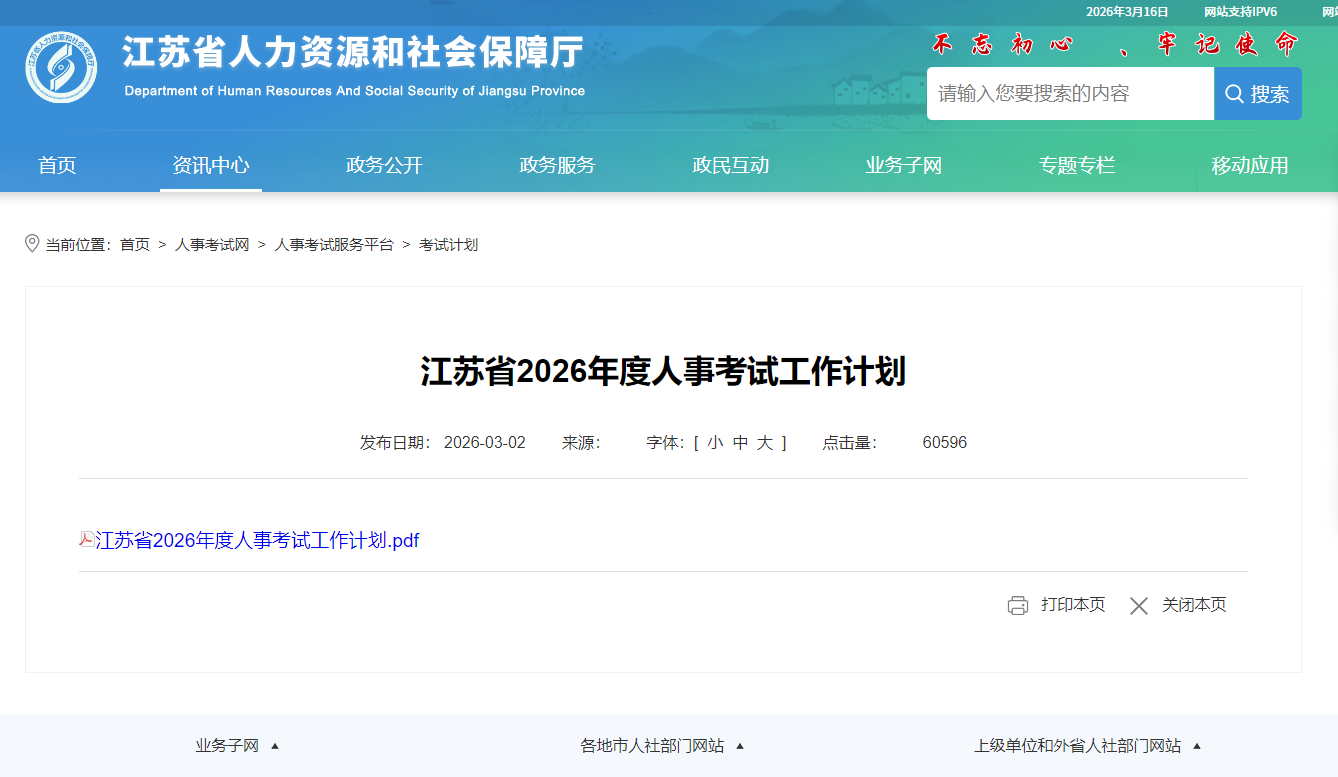The image size is (1338, 777).
Task: Click 人事考试服务平台 breadcrumb link
Action: pos(334,244)
